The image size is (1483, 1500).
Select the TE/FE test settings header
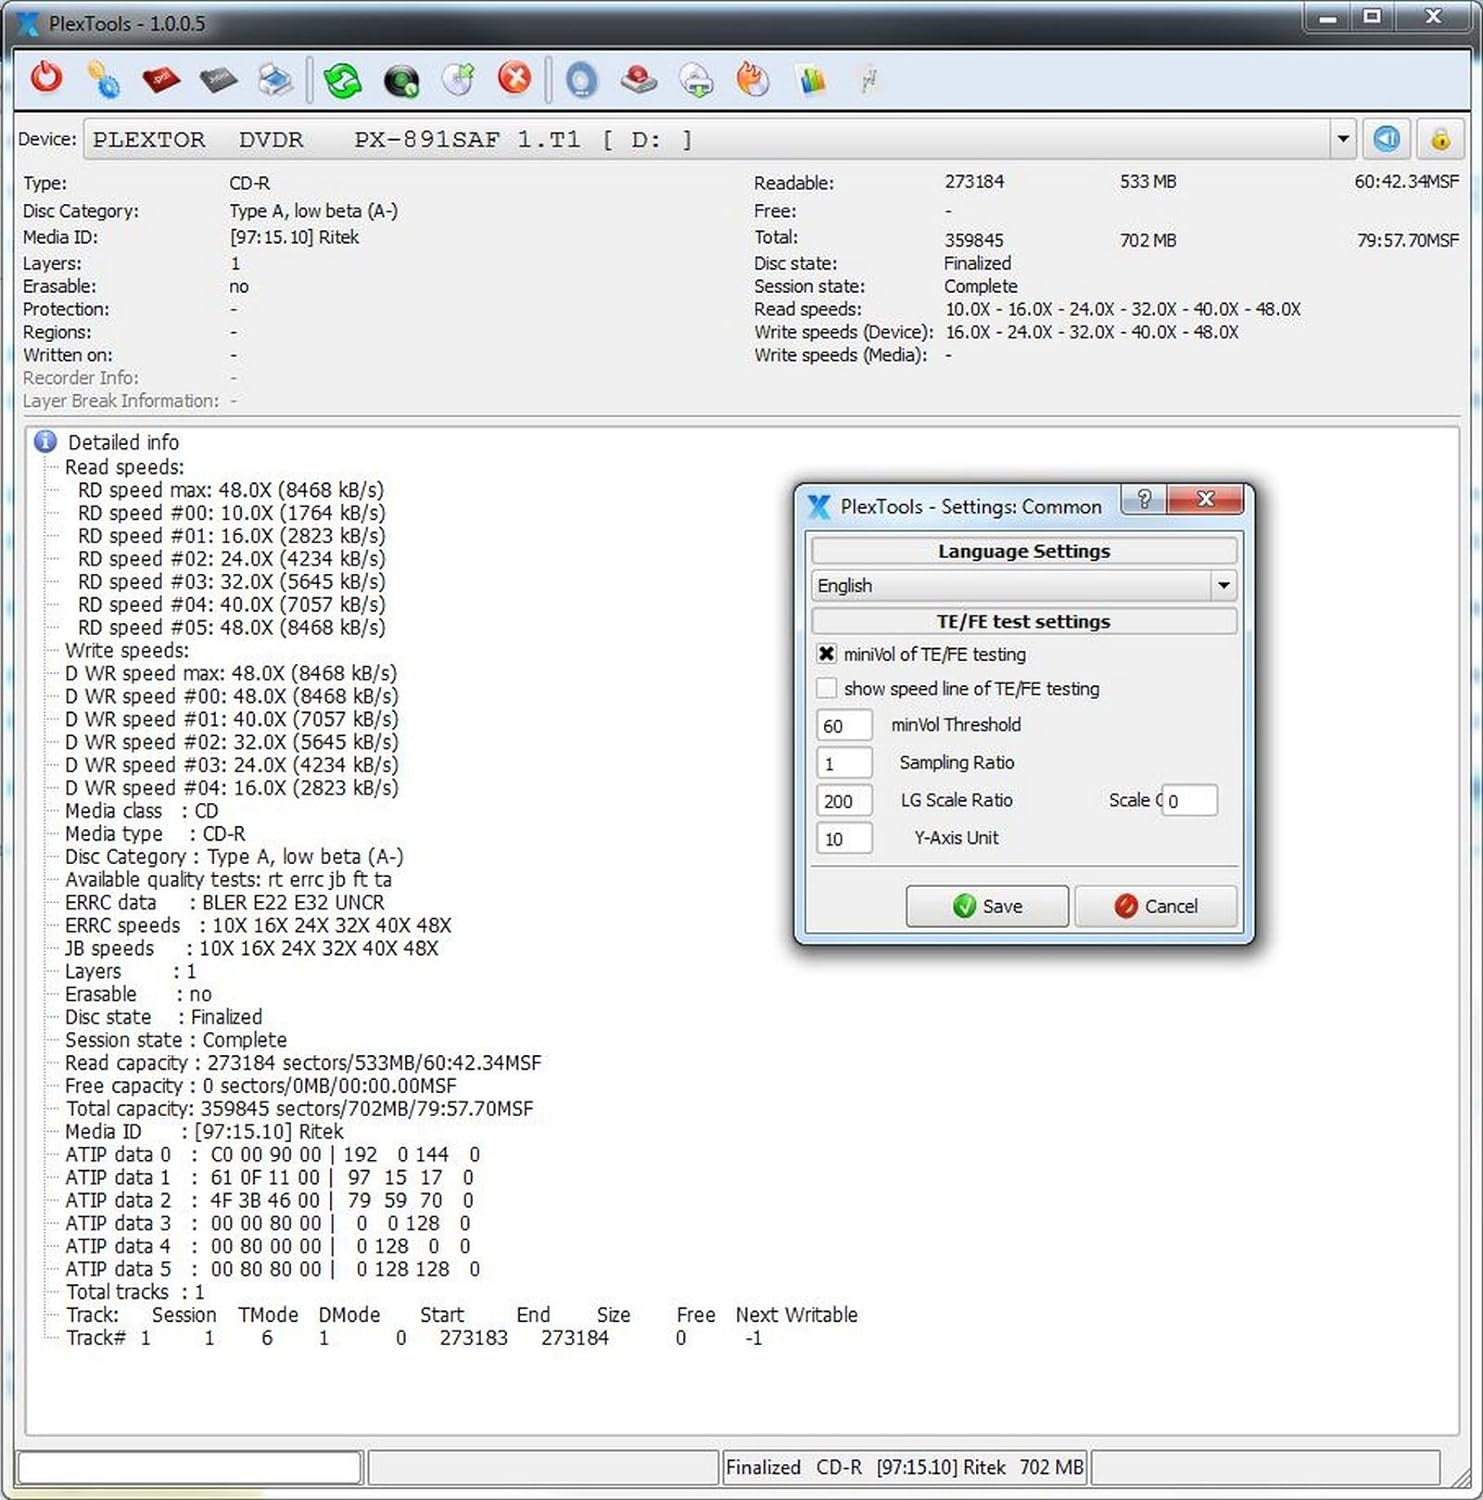pyautogui.click(x=1023, y=621)
